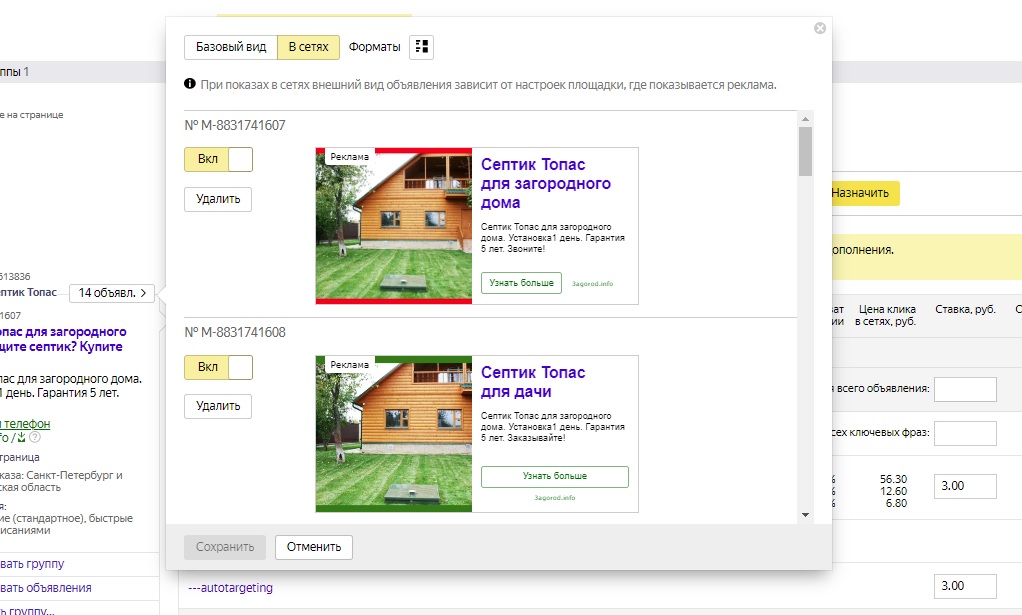Click the scrollbar down arrow in the ad list

[x=805, y=514]
